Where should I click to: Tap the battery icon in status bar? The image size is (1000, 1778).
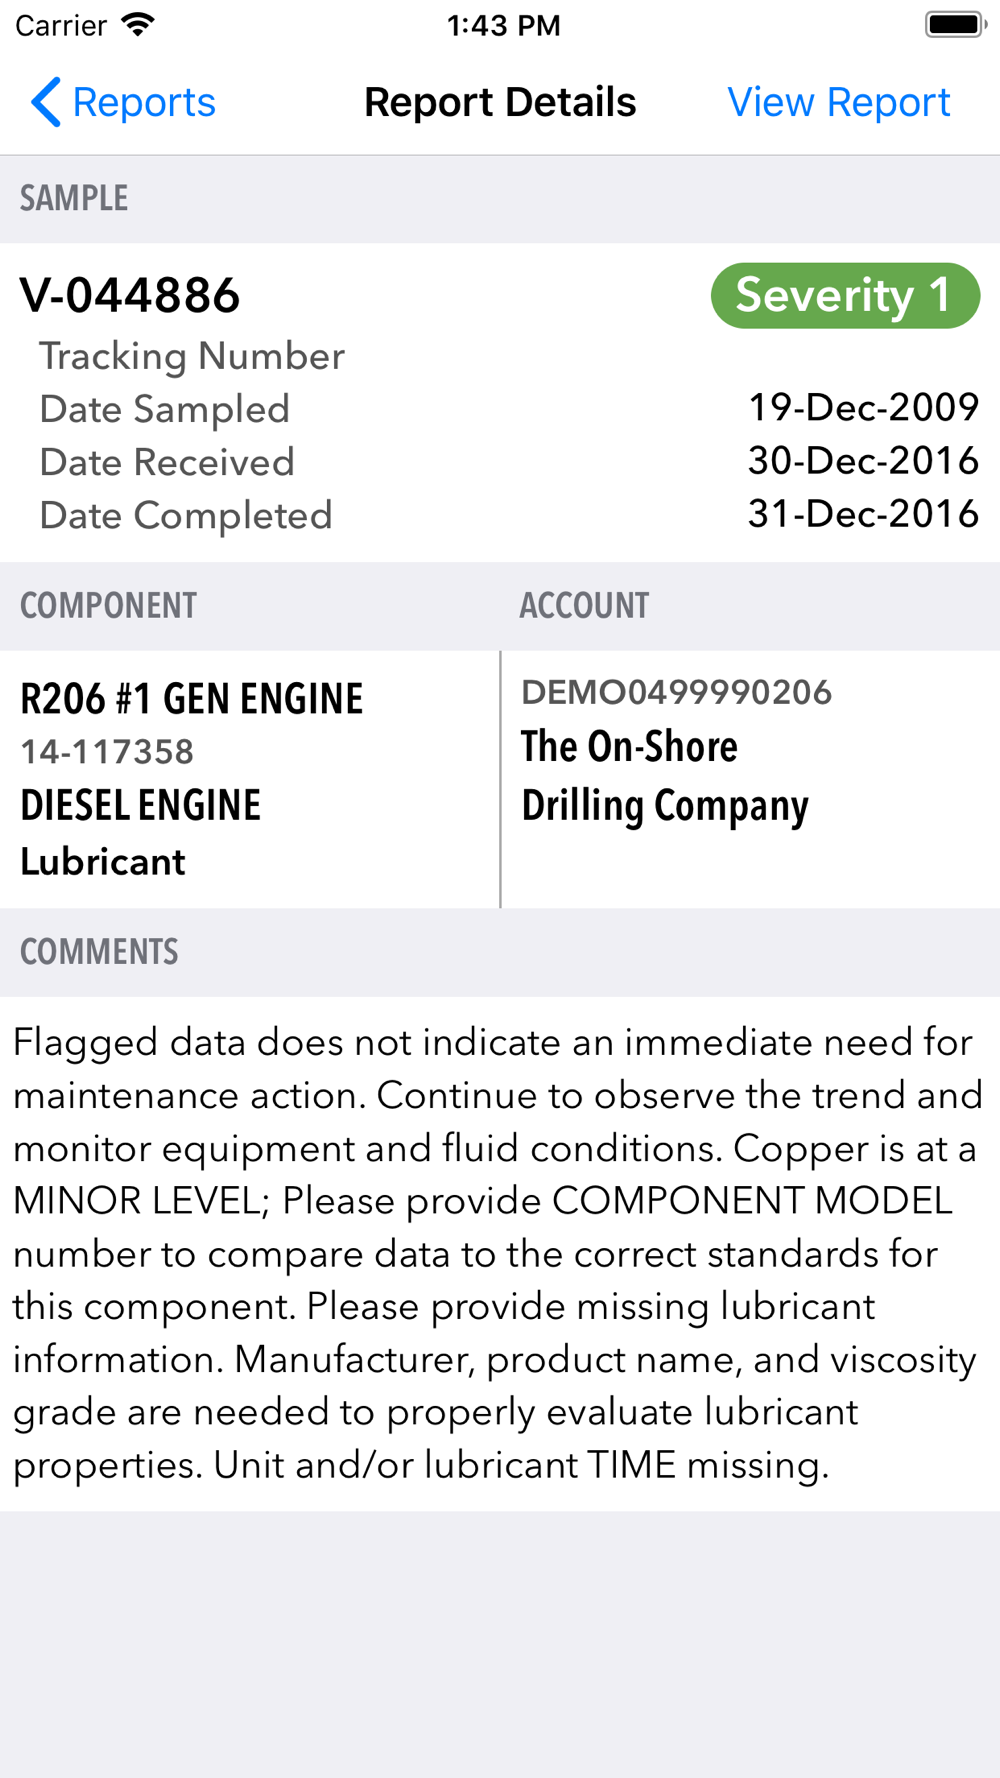(x=955, y=25)
